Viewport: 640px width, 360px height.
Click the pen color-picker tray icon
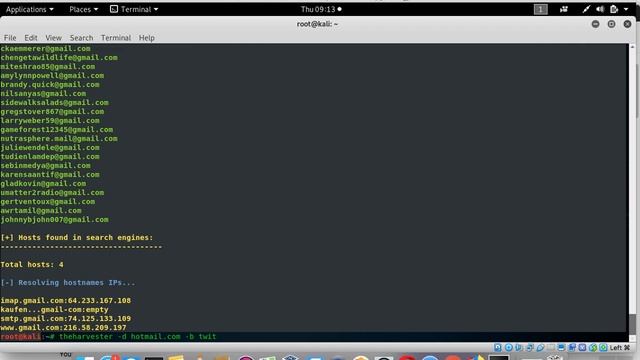pyautogui.click(x=586, y=9)
